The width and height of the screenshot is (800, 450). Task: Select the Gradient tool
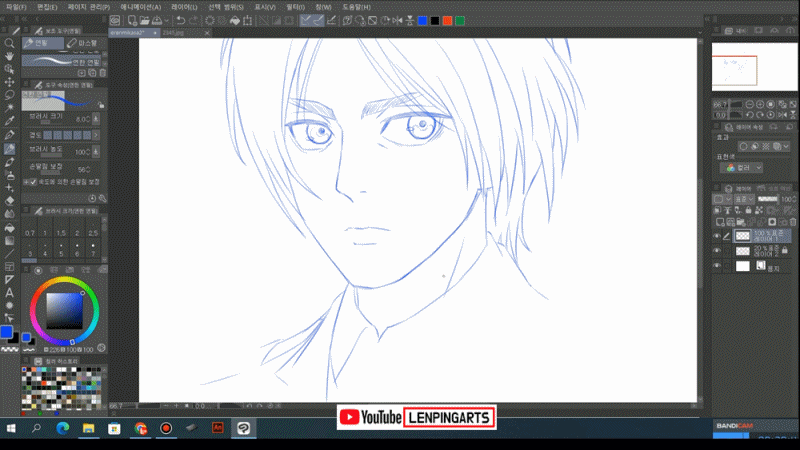pyautogui.click(x=9, y=240)
